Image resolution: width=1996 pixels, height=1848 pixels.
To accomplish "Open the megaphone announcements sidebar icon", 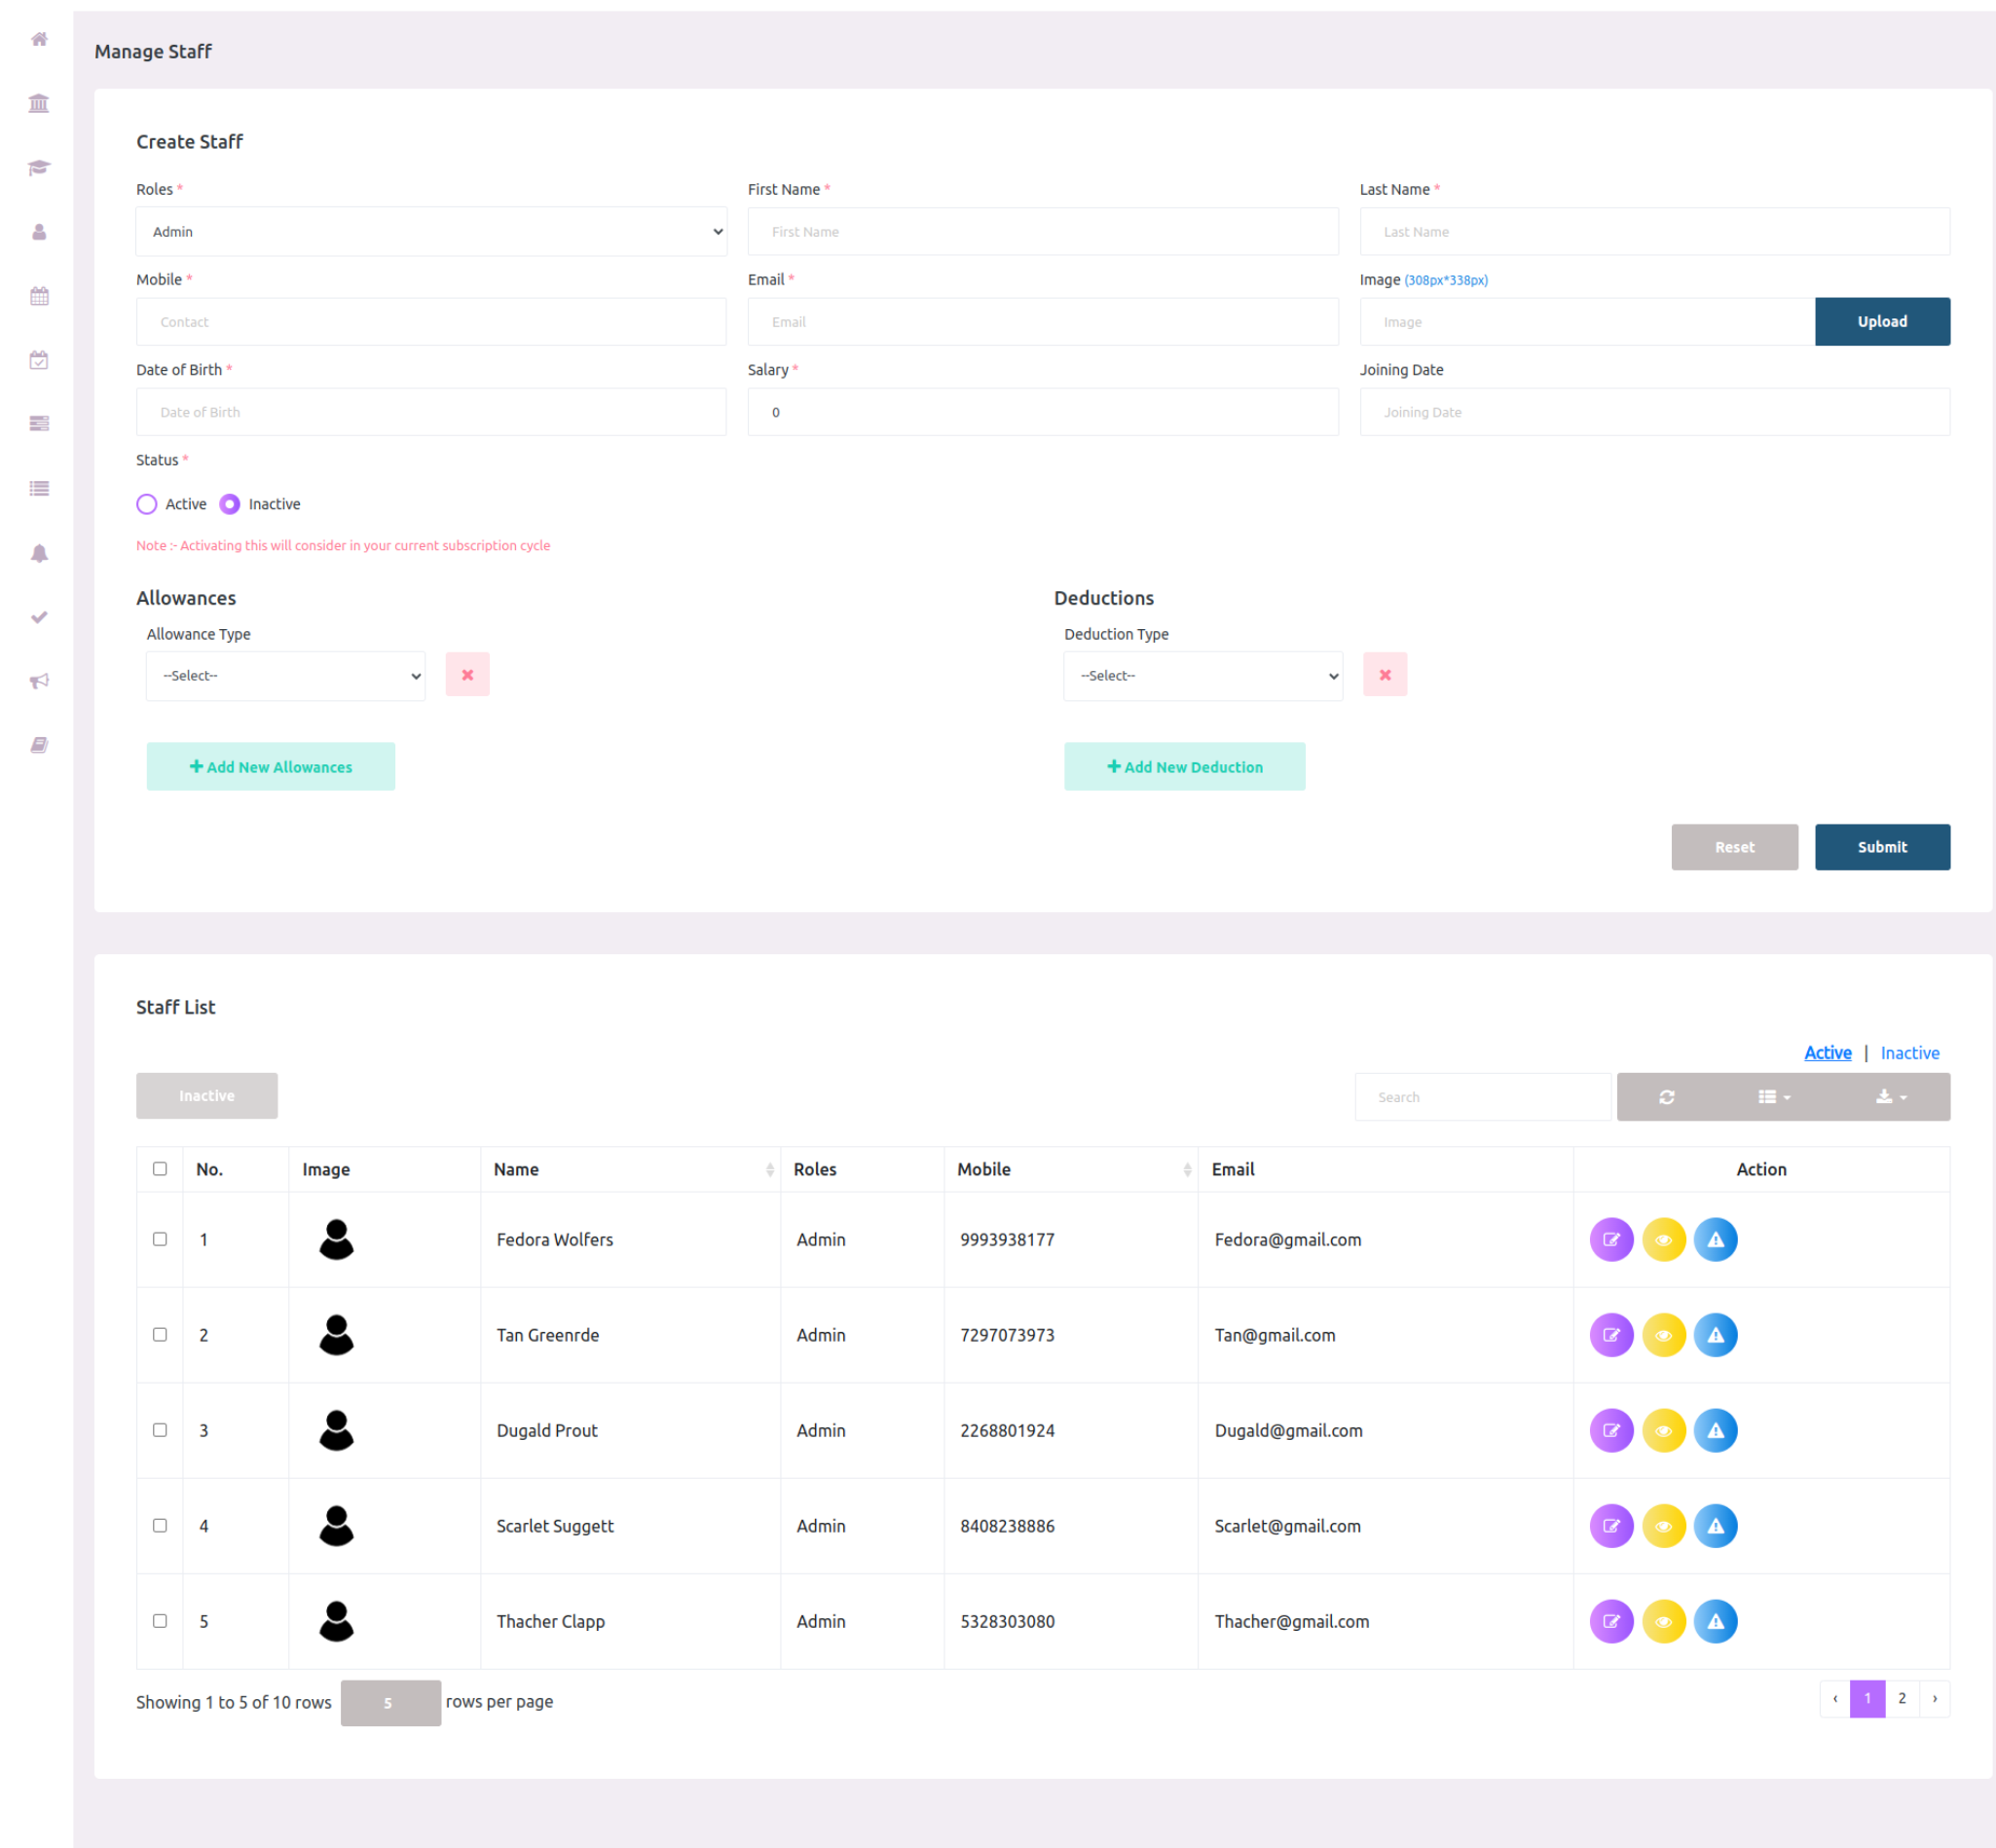I will tap(39, 681).
